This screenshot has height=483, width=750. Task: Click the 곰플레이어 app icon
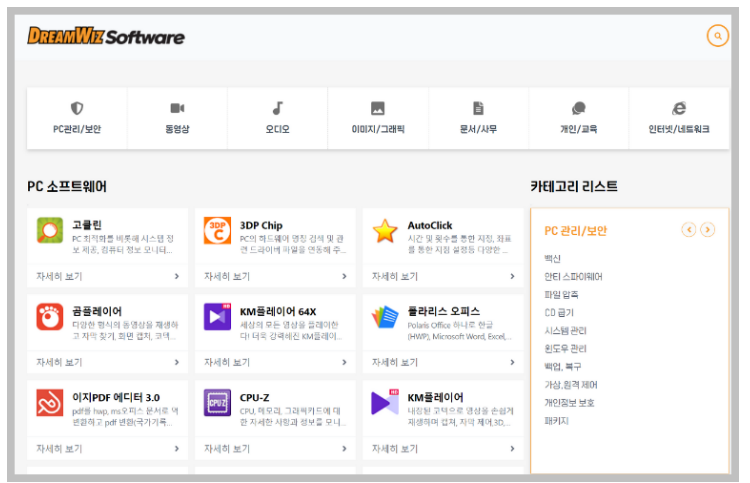[50, 317]
